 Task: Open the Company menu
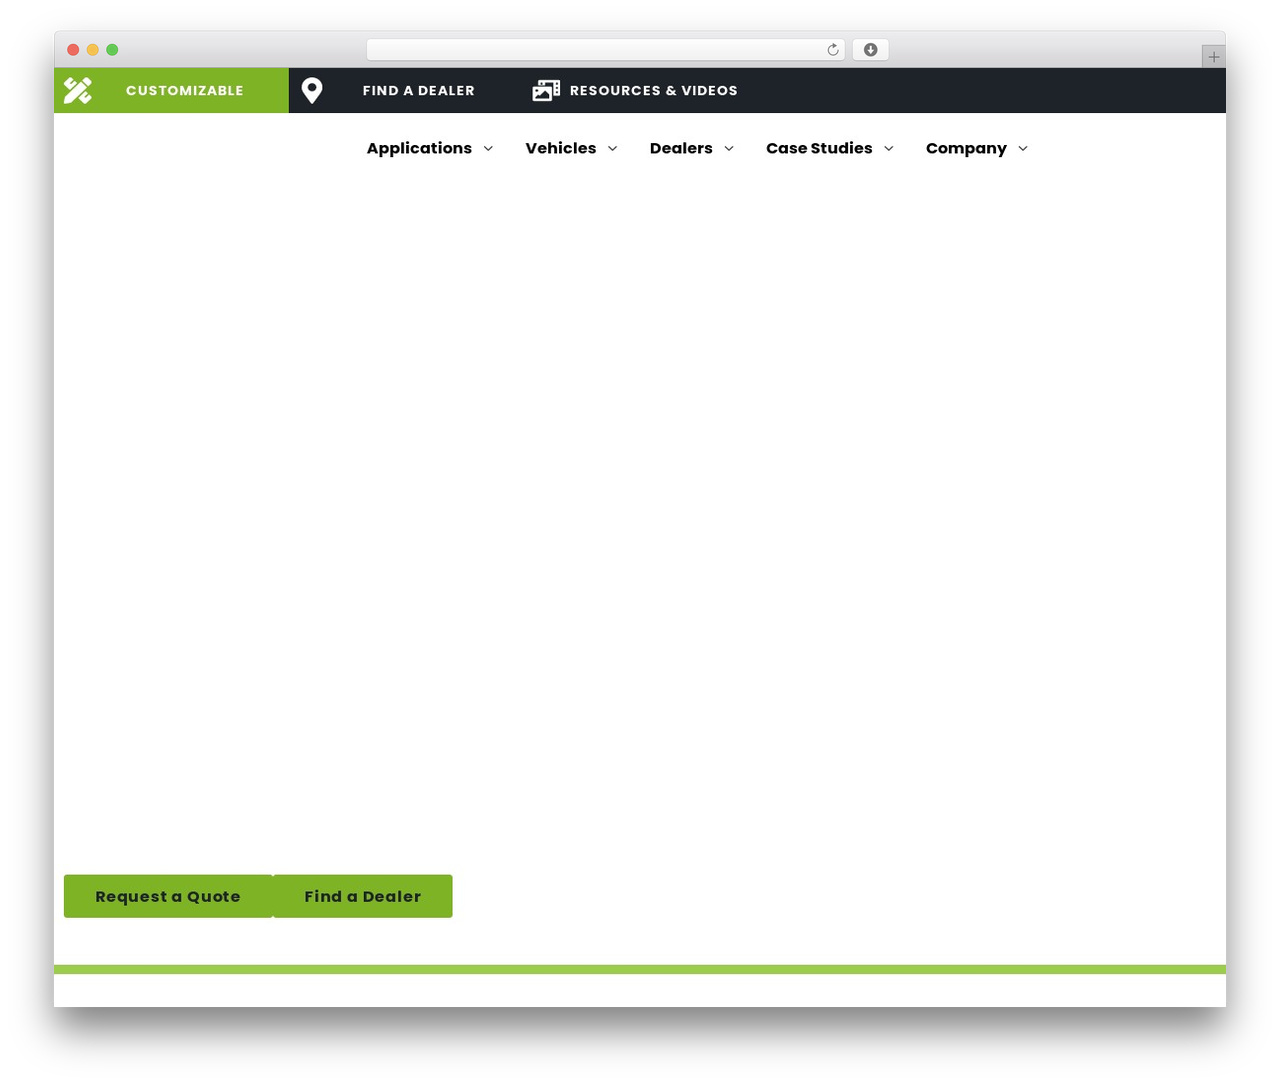click(966, 148)
